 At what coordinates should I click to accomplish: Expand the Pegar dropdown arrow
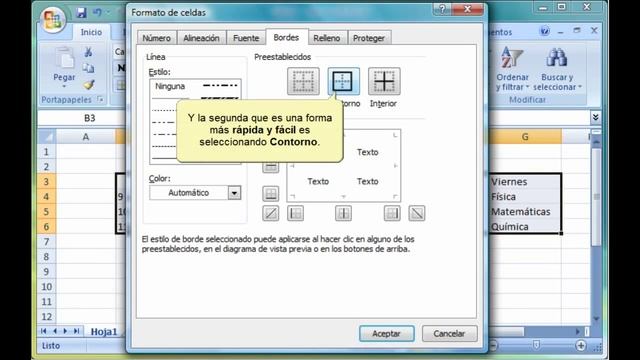64,87
